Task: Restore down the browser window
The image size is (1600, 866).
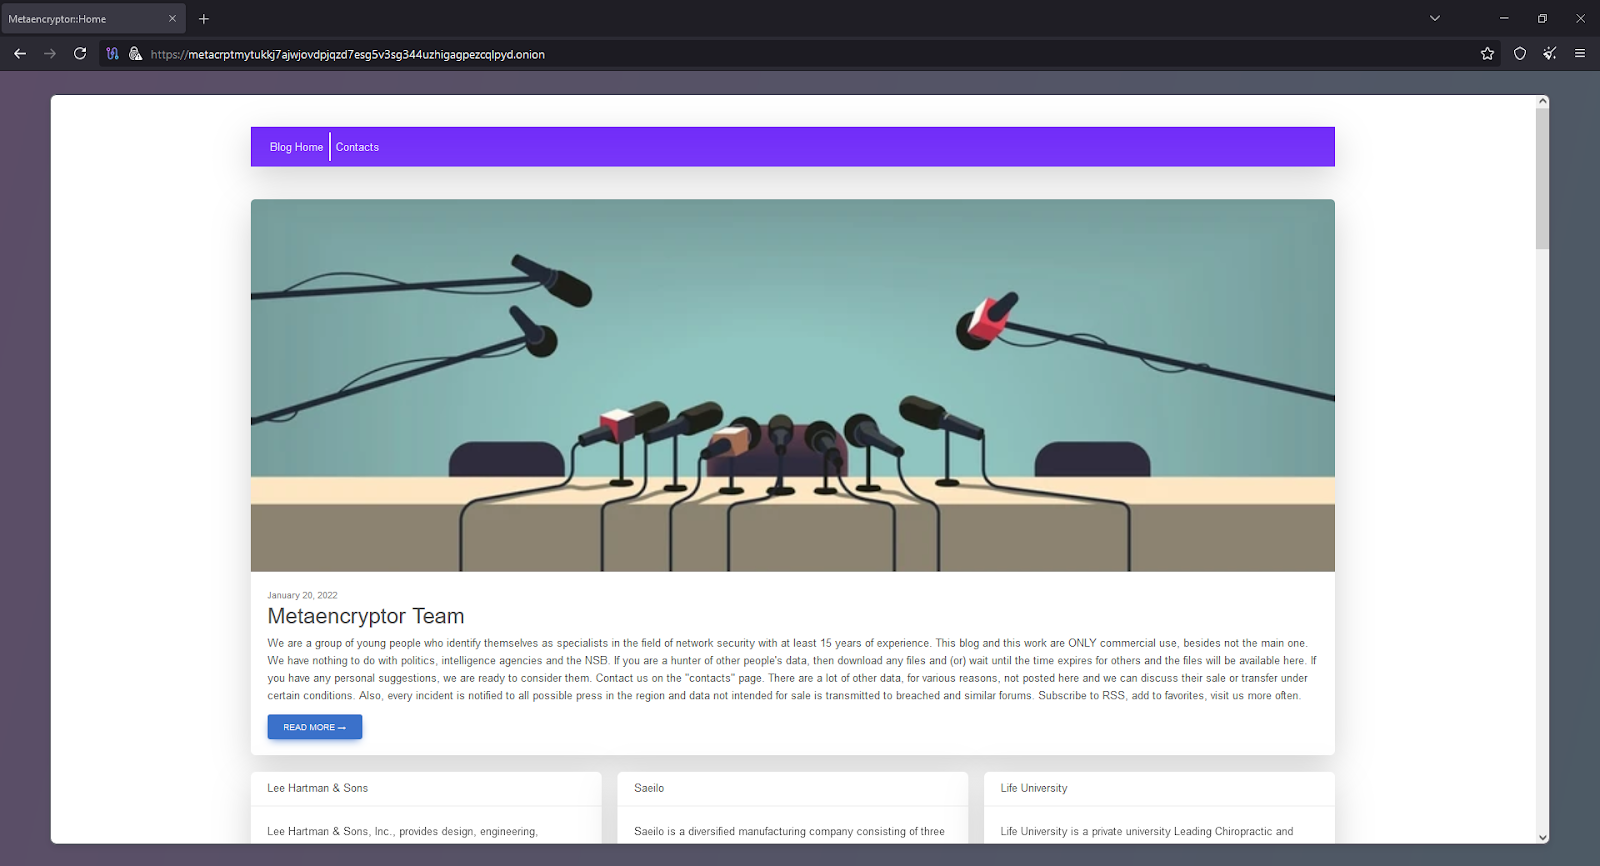Action: 1542,18
